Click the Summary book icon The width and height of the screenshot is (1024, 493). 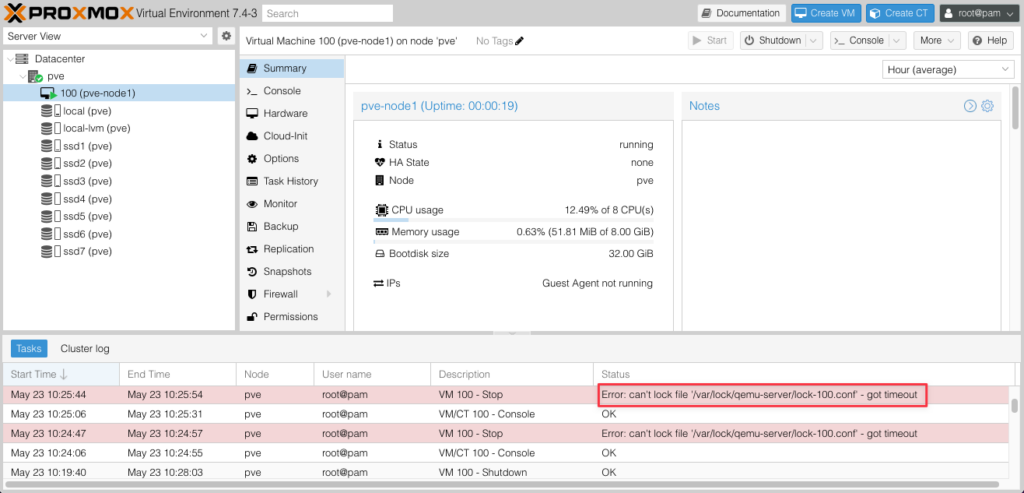coord(251,68)
